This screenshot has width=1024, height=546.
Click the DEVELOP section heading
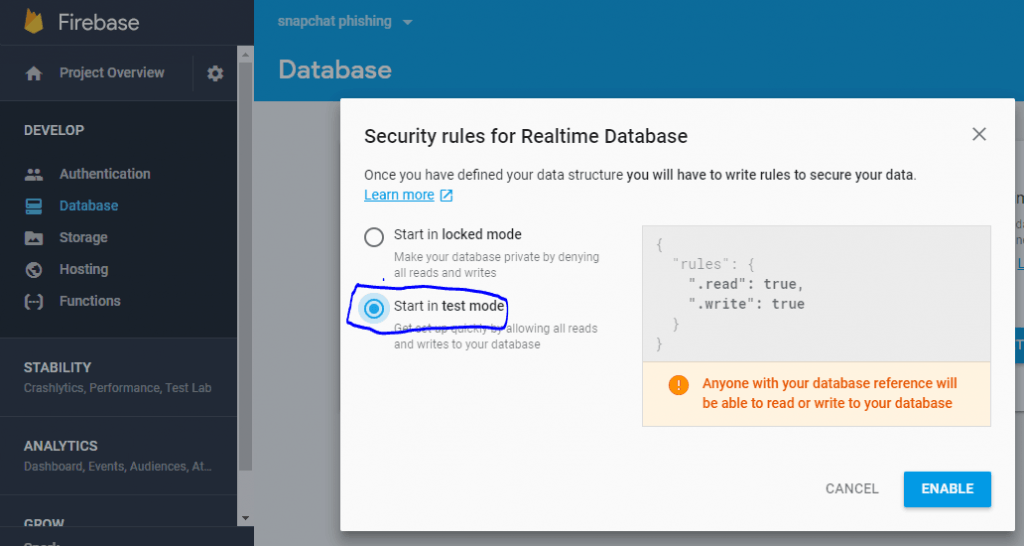pyautogui.click(x=54, y=130)
